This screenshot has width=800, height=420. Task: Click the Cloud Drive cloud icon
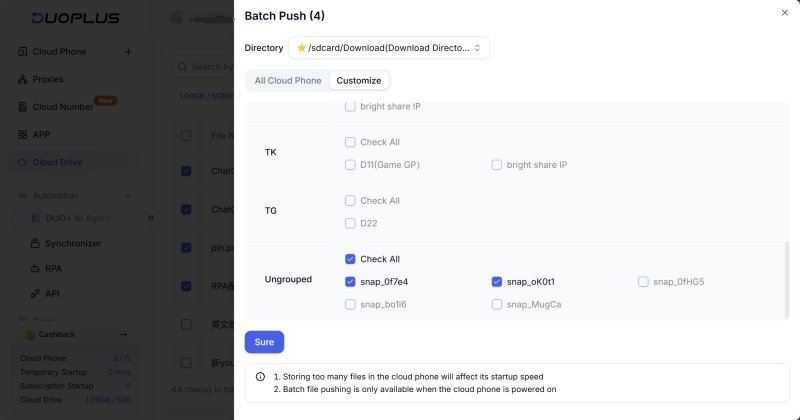tap(22, 162)
